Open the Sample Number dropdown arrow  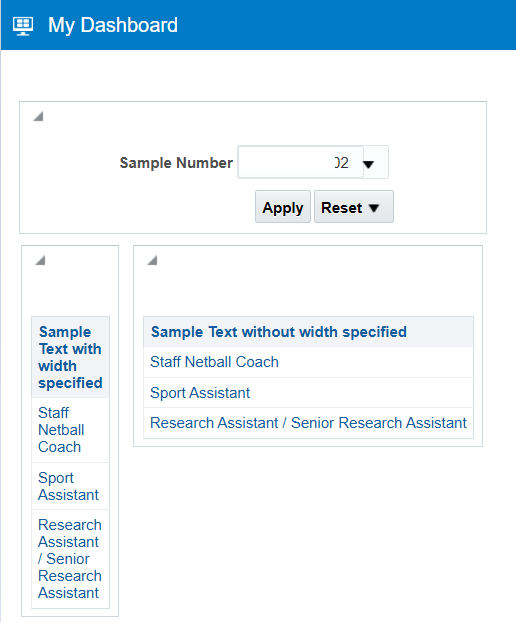[369, 163]
